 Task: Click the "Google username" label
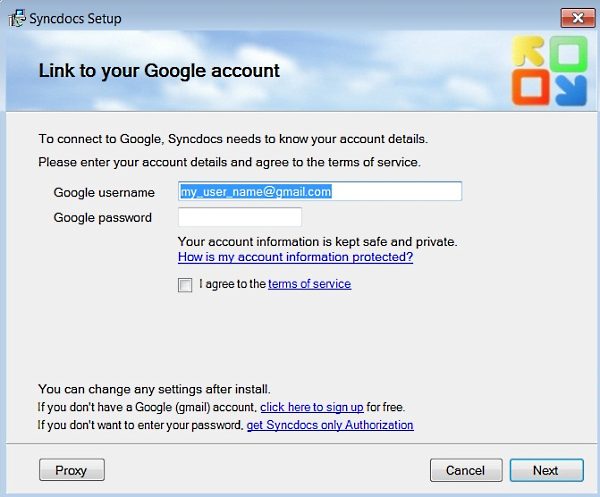click(104, 192)
